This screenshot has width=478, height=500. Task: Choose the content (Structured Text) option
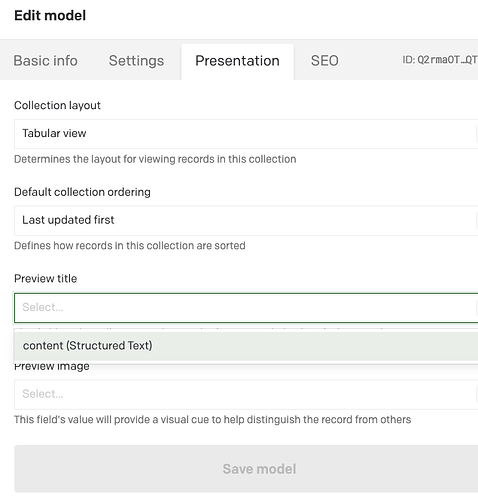point(246,346)
